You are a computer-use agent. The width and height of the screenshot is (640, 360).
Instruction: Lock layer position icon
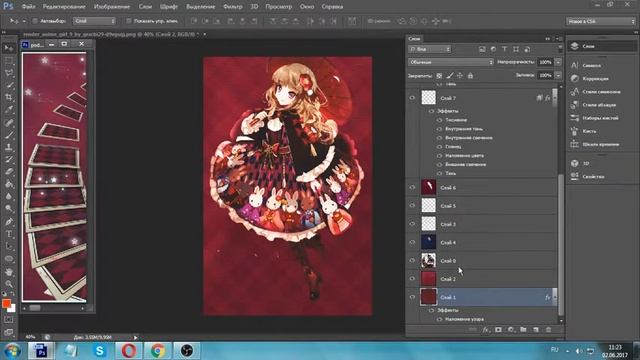click(x=460, y=76)
